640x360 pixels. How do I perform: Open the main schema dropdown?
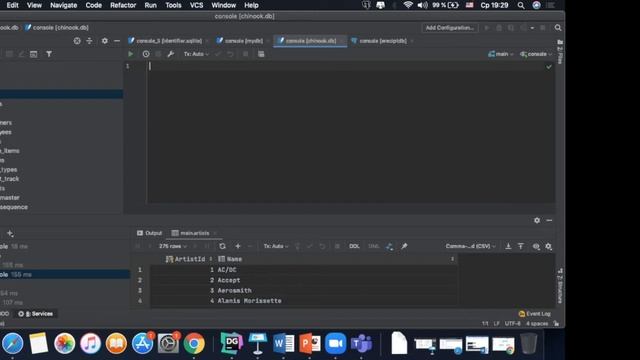(501, 54)
